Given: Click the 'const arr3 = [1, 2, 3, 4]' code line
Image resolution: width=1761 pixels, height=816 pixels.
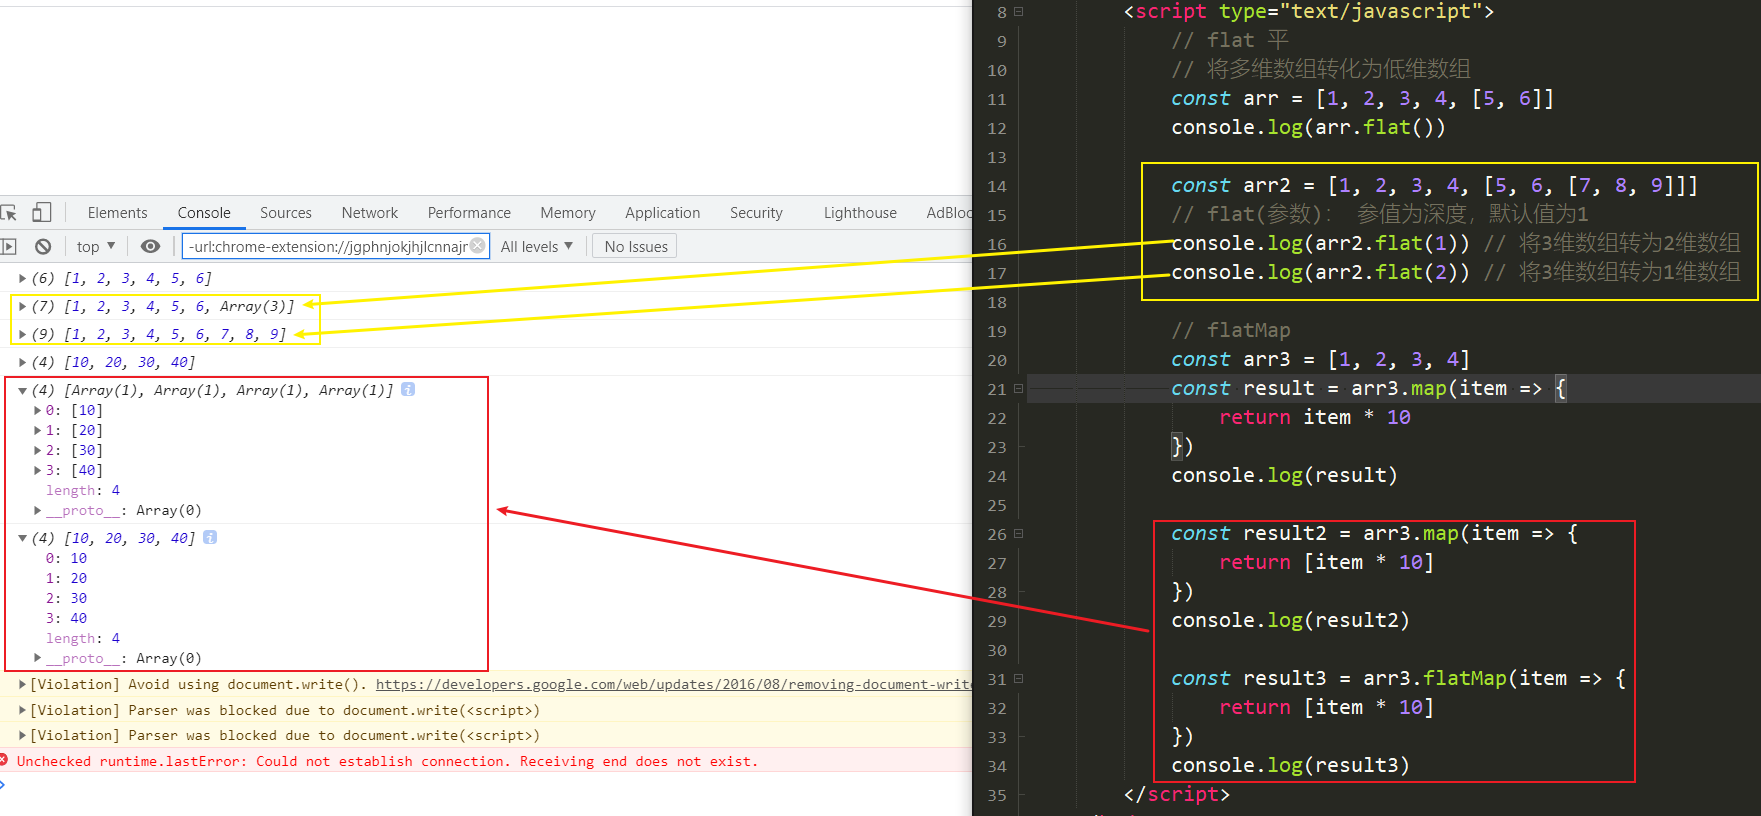Looking at the screenshot, I should click(x=1320, y=360).
